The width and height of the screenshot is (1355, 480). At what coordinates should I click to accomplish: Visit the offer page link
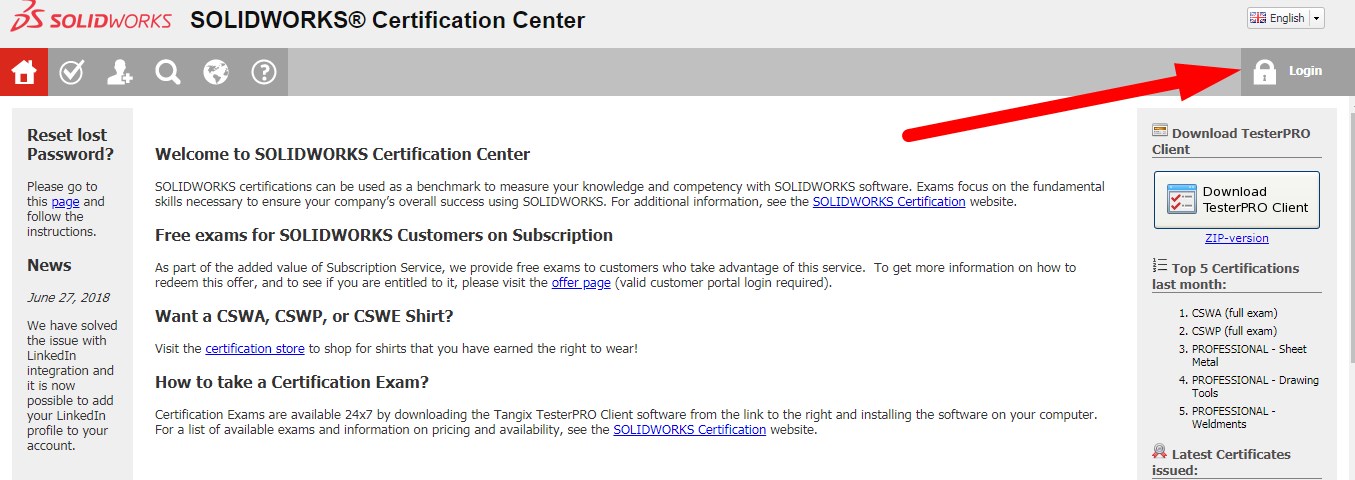pos(581,282)
